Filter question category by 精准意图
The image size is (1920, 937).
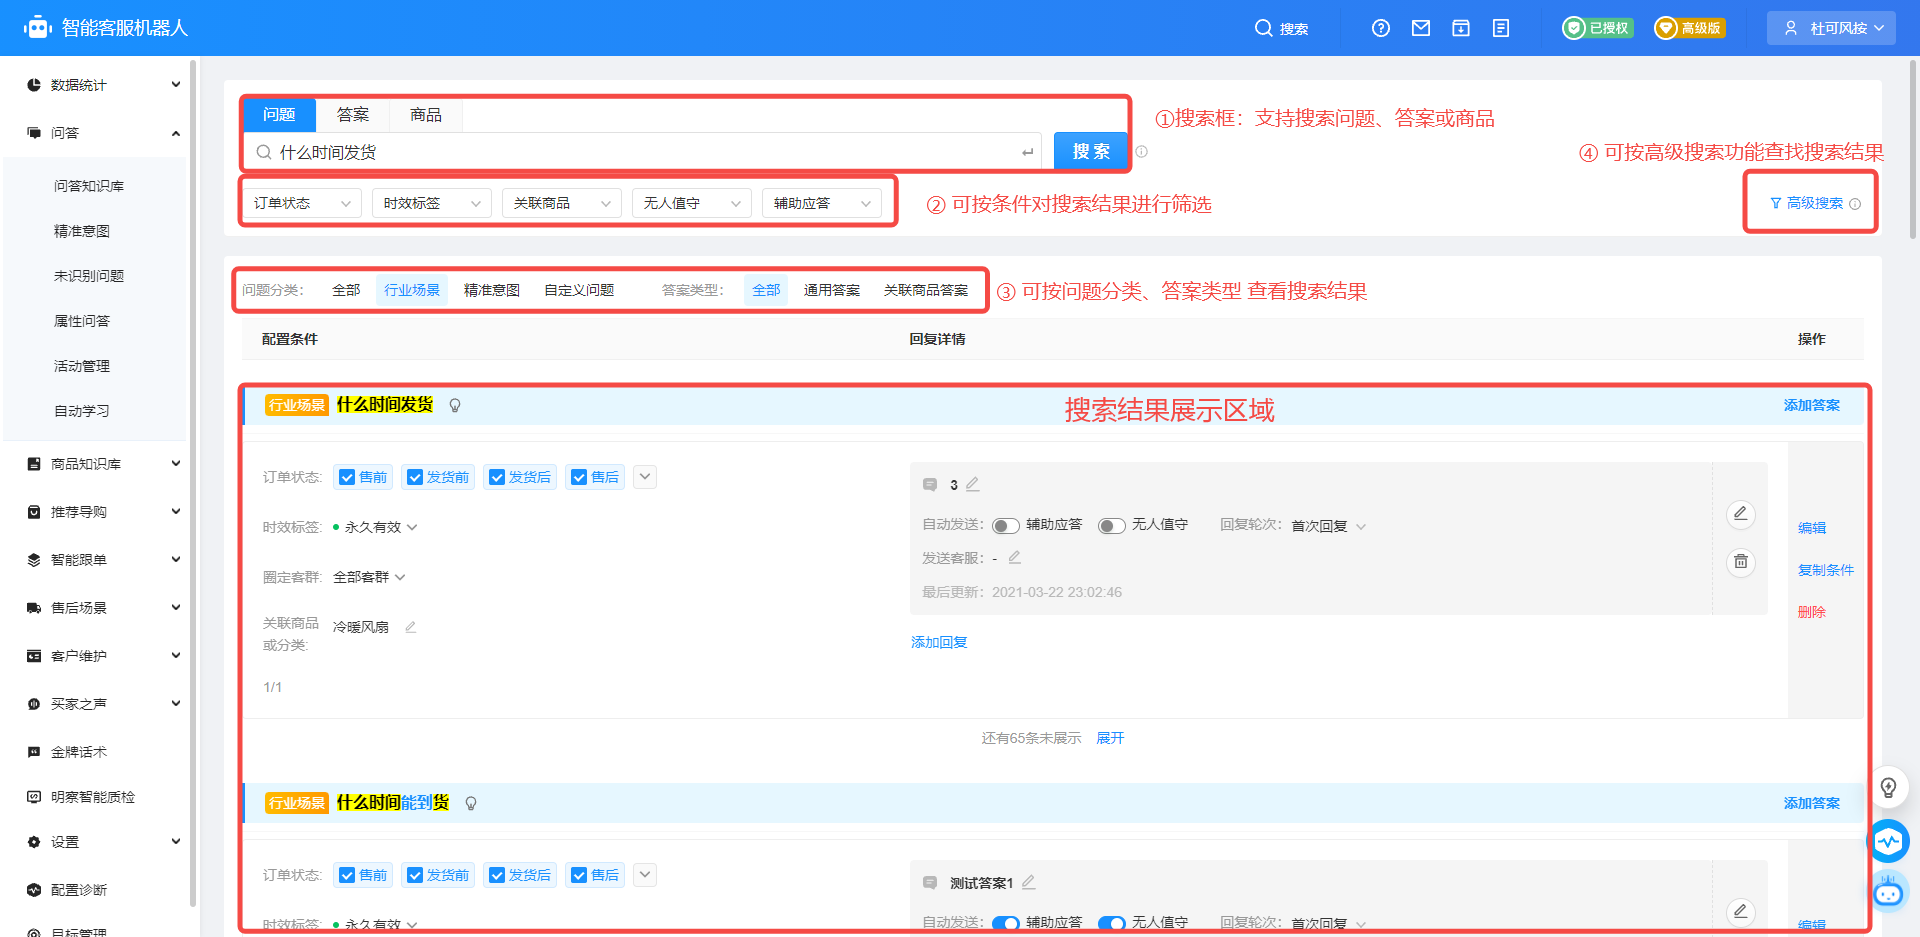492,290
